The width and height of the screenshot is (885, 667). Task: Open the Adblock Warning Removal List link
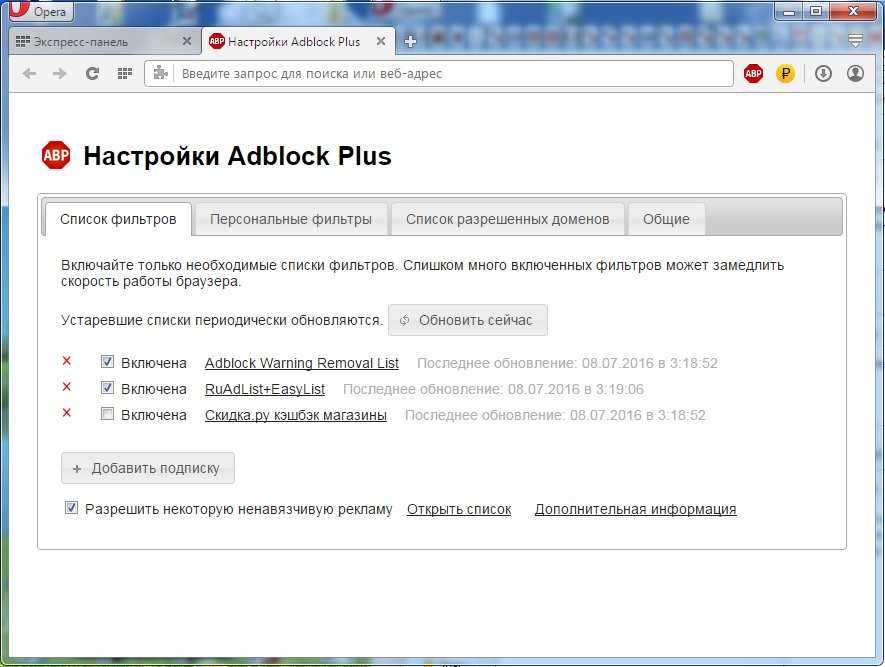(x=301, y=363)
